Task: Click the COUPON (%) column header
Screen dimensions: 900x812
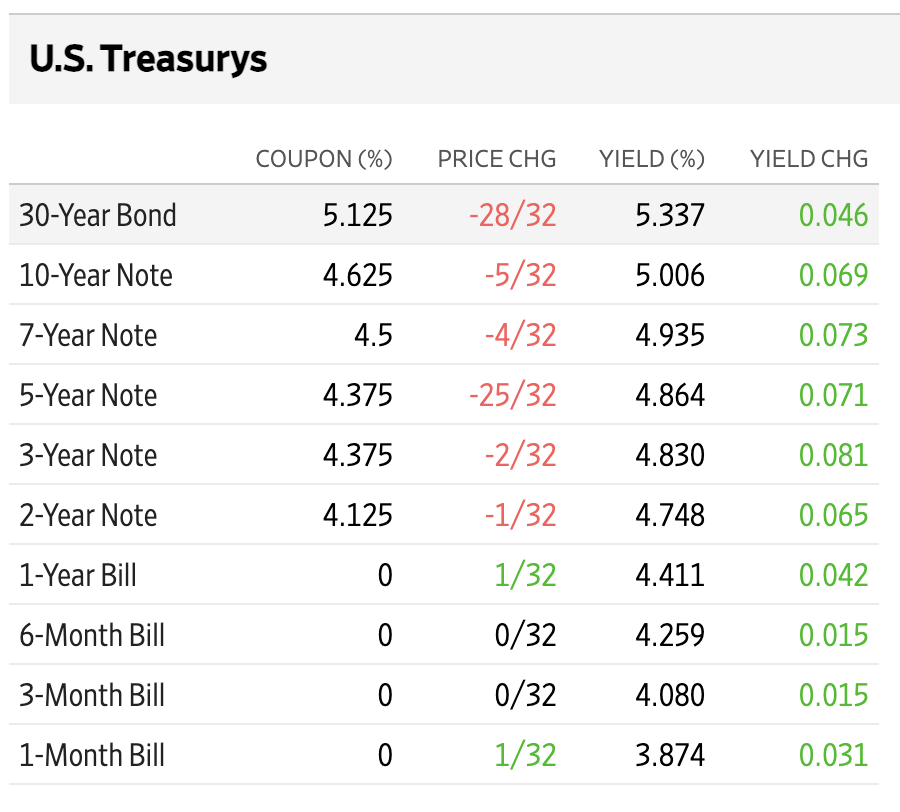Action: pyautogui.click(x=324, y=159)
